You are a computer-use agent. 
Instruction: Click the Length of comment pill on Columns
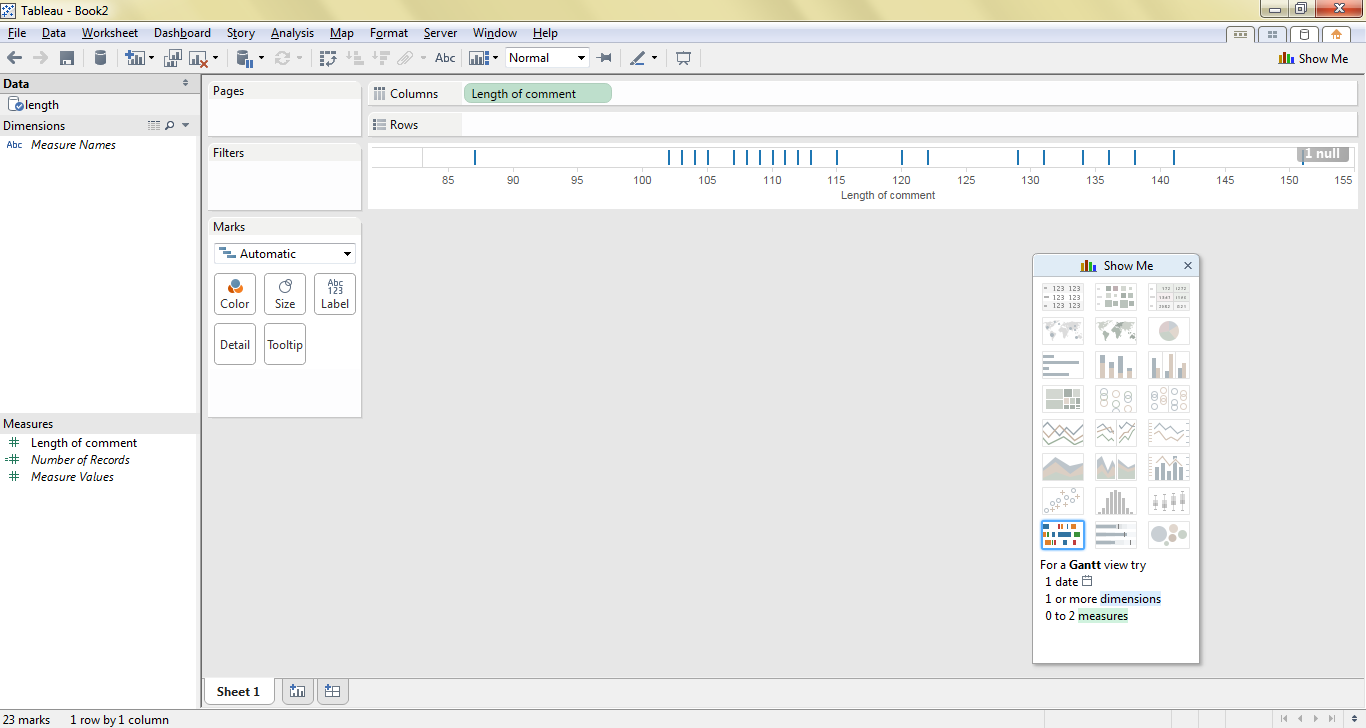point(538,94)
